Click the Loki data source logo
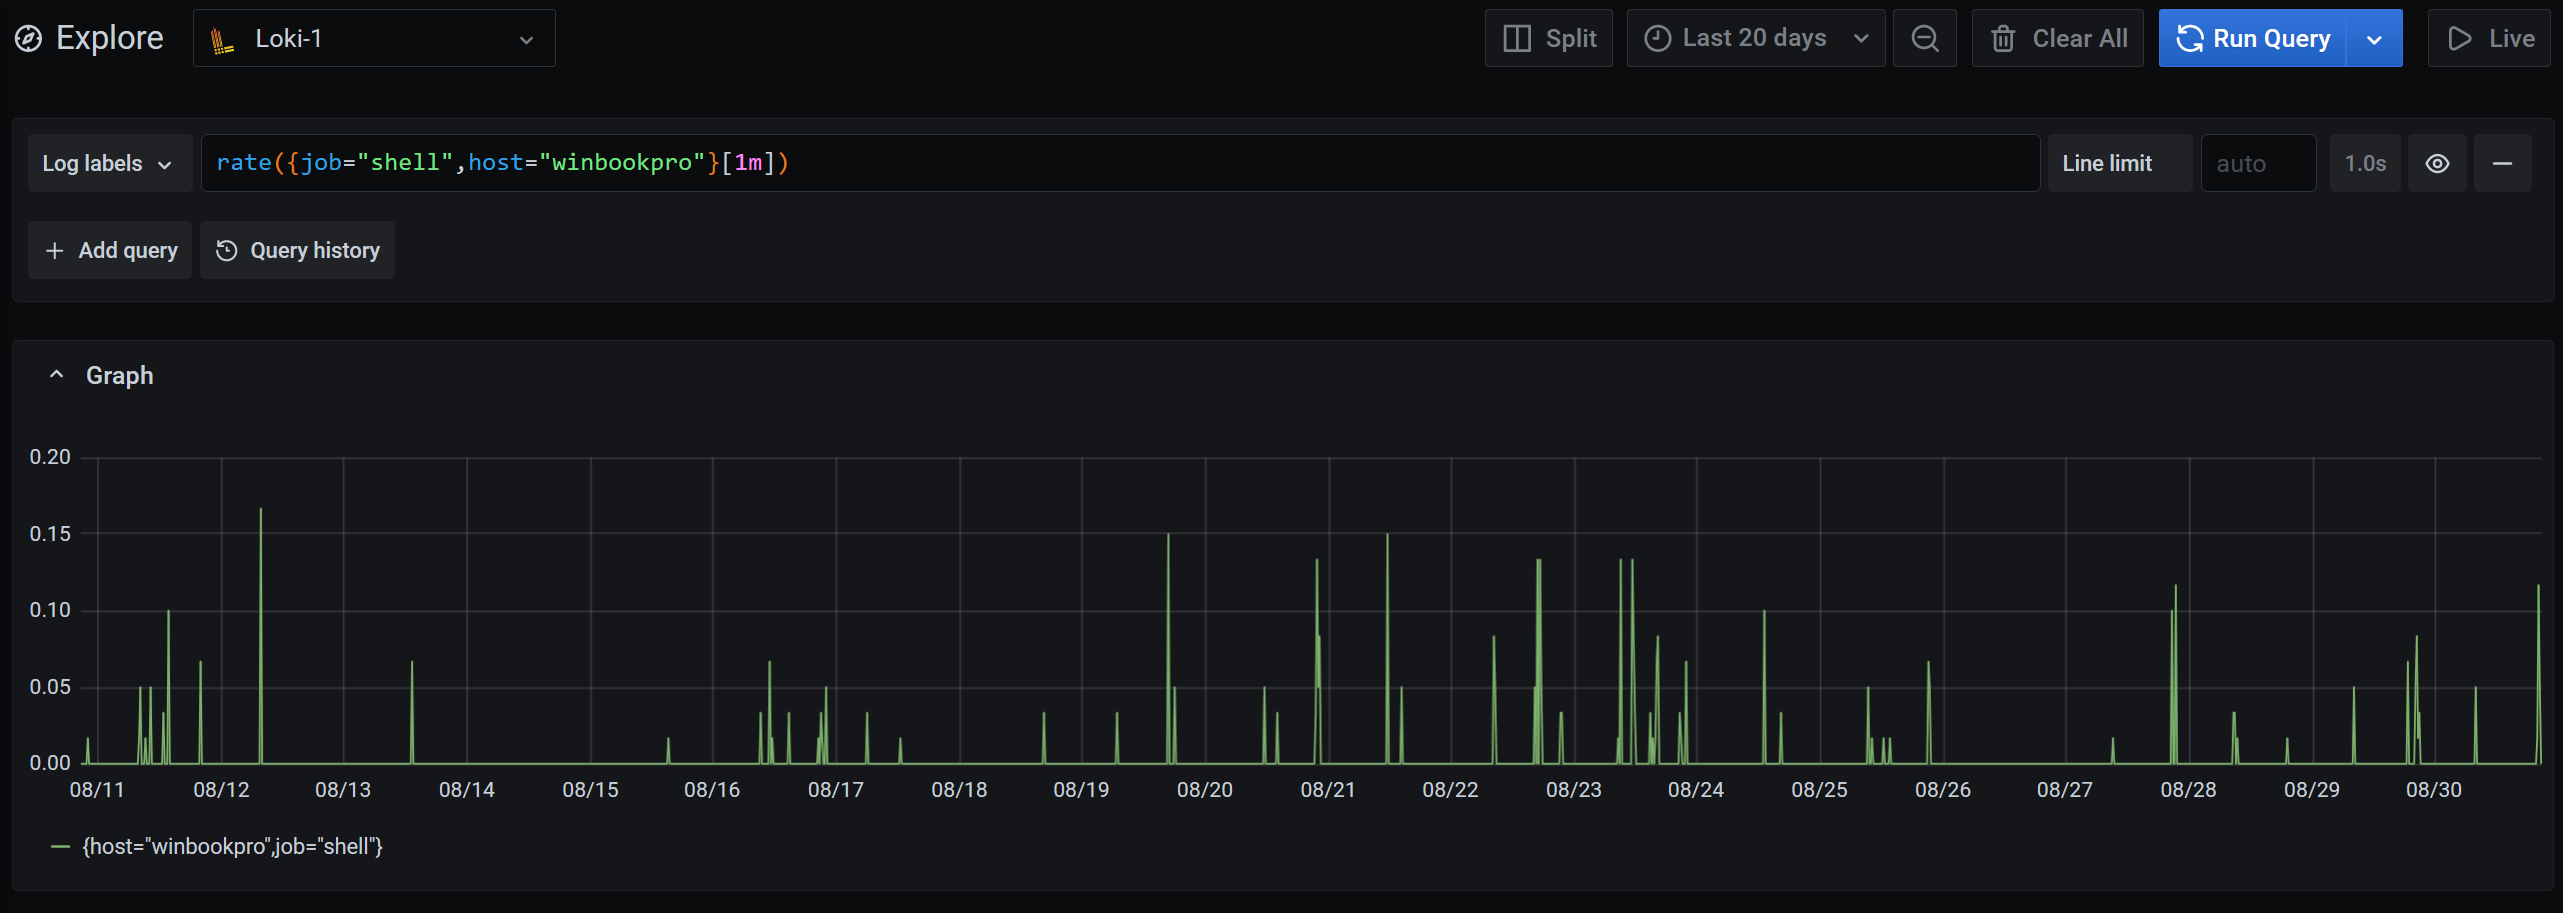This screenshot has height=913, width=2563. point(221,38)
